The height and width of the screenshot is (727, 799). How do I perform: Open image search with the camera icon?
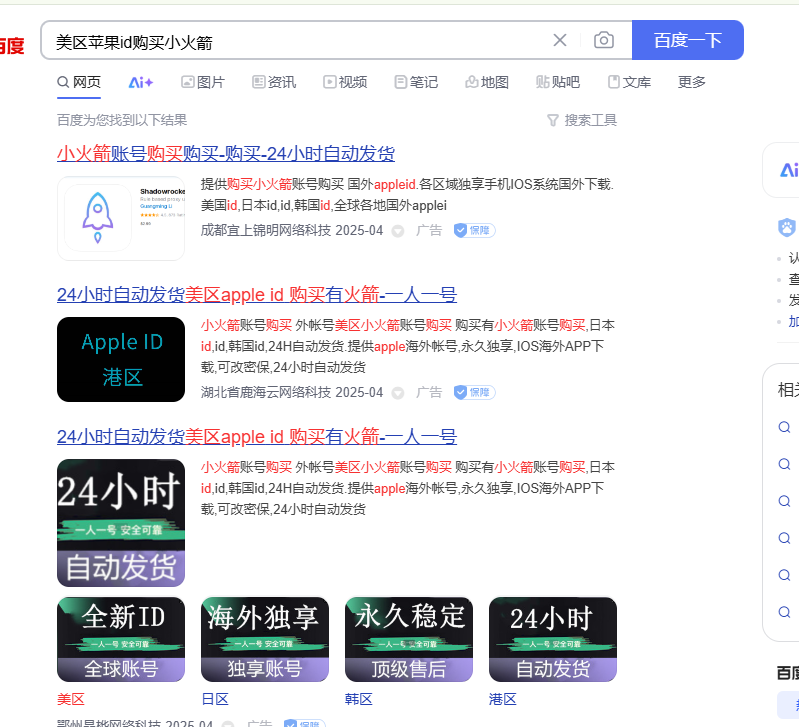click(603, 40)
